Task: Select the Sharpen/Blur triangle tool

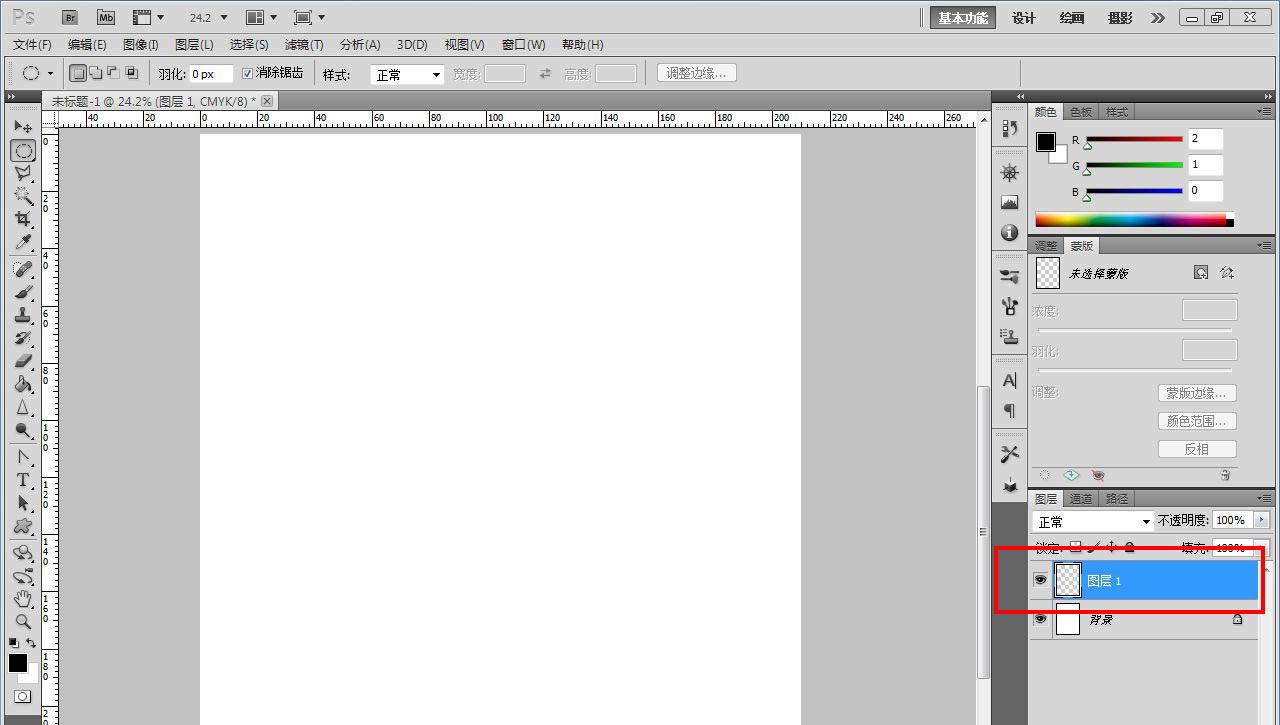Action: tap(23, 407)
